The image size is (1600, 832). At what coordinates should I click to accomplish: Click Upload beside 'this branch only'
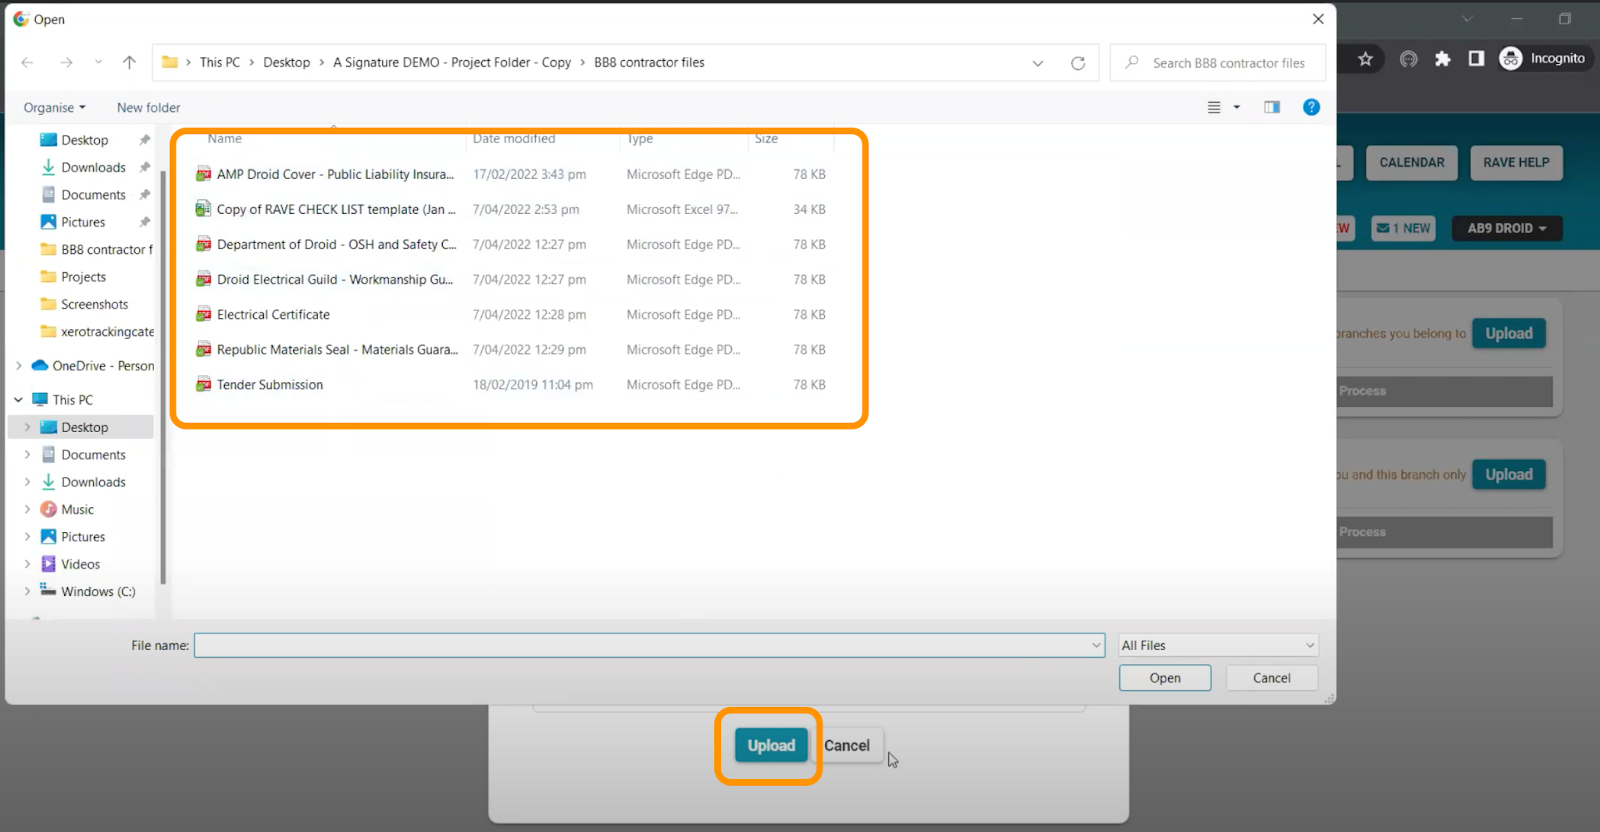[x=1509, y=474]
